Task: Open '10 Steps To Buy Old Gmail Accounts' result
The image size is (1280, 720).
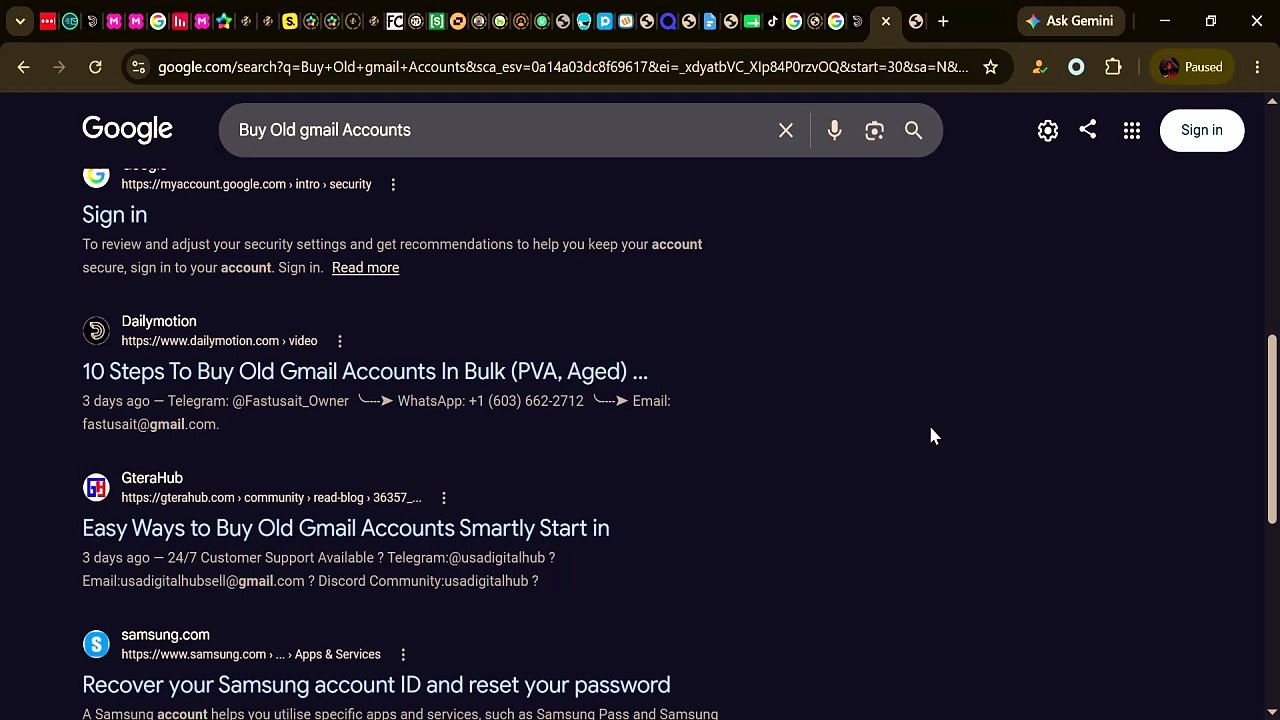Action: 365,371
